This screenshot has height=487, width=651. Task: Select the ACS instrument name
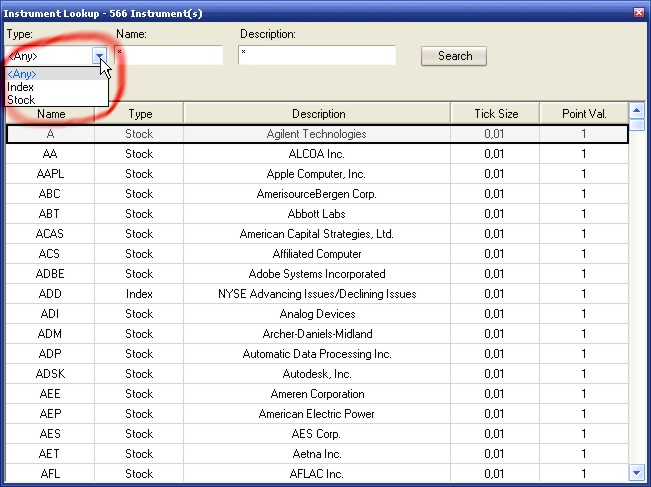49,254
